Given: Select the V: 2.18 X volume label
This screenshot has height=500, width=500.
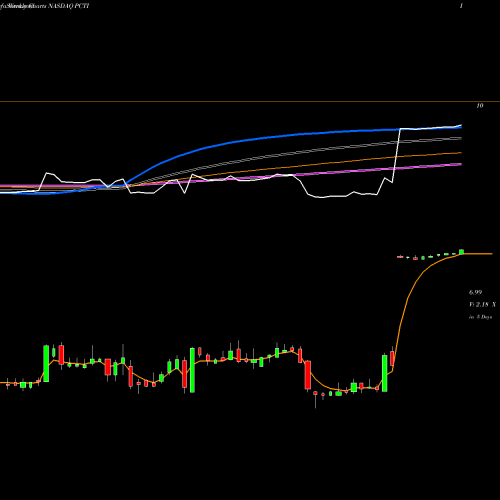Looking at the screenshot, I should (x=482, y=304).
